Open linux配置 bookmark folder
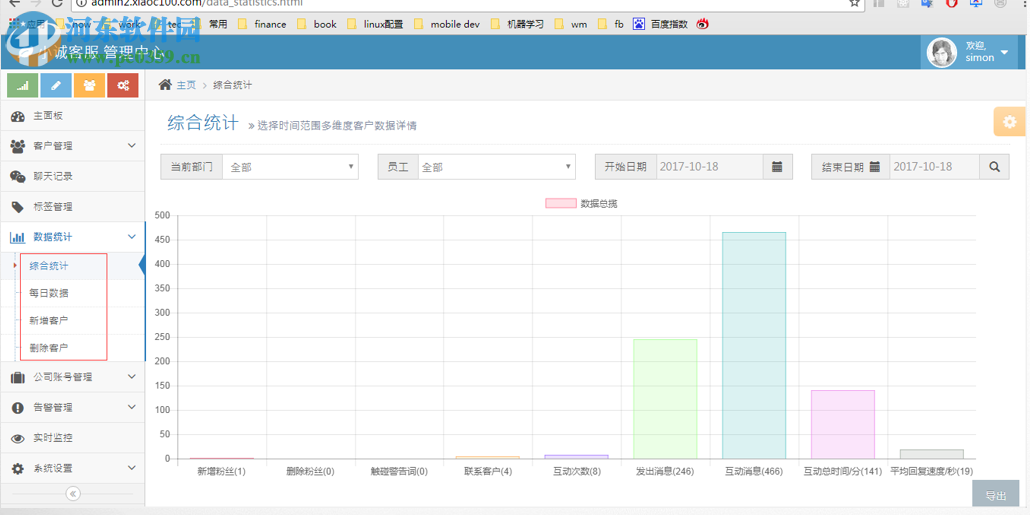Viewport: 1030px width, 515px height. click(x=375, y=24)
